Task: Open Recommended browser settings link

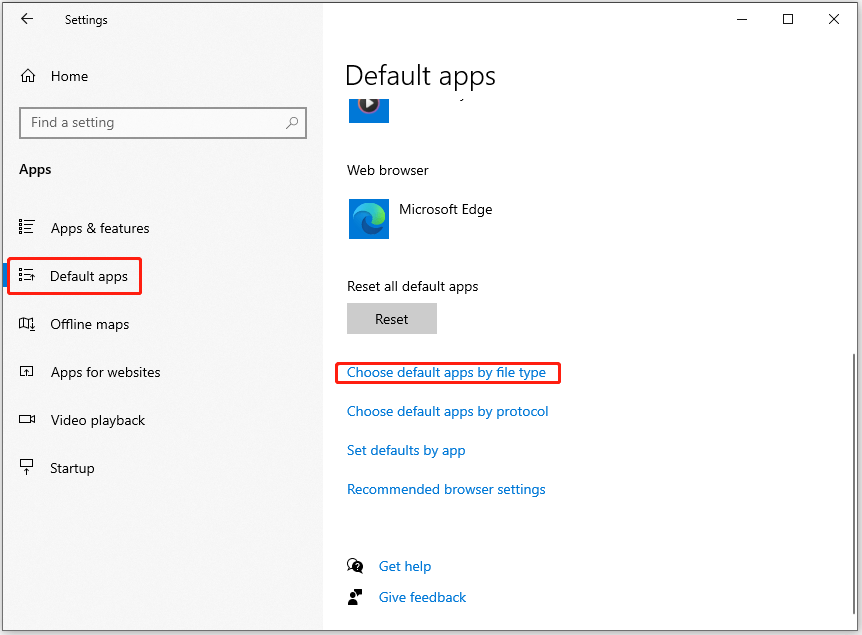Action: (446, 489)
